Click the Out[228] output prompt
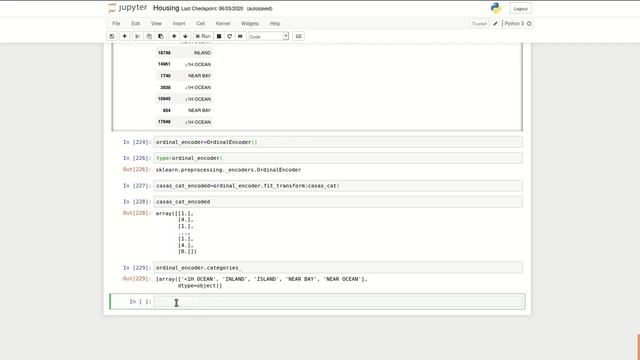The image size is (640, 360). click(x=137, y=213)
